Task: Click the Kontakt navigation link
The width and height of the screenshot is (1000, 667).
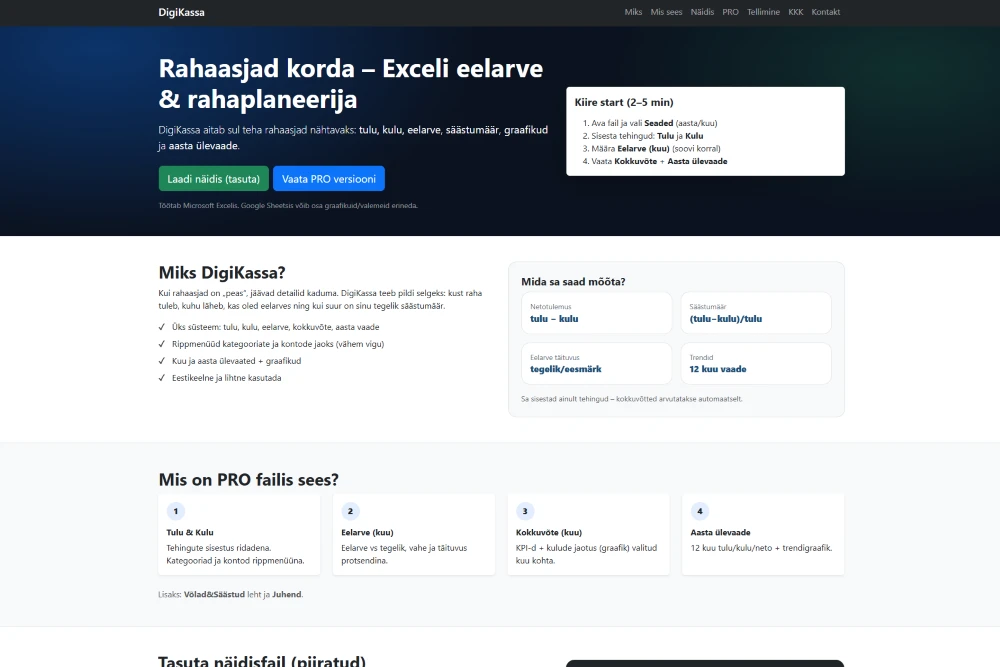Action: coord(826,12)
